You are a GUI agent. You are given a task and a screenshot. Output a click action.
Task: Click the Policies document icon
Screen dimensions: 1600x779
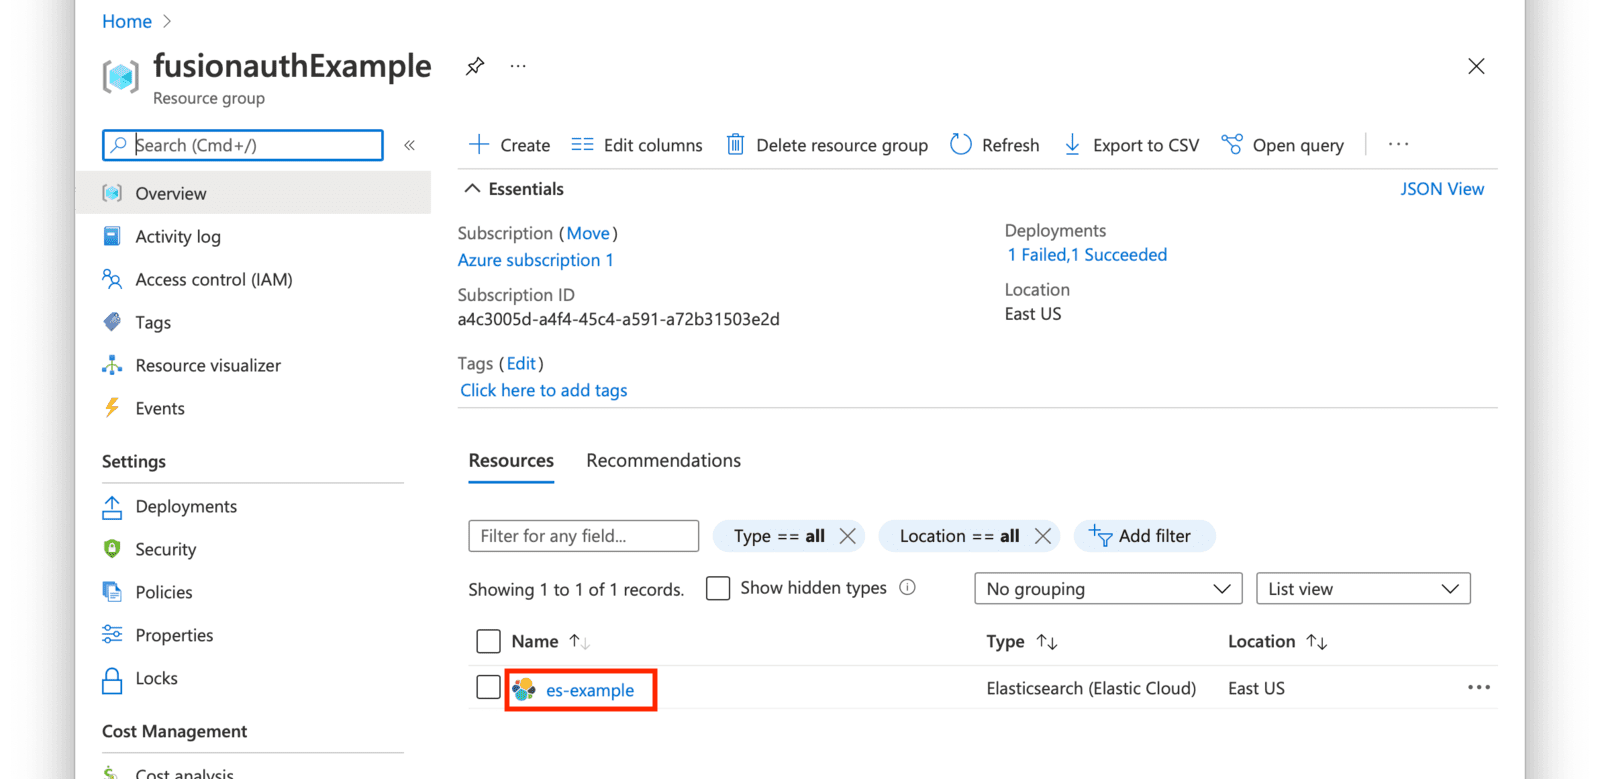click(x=112, y=592)
